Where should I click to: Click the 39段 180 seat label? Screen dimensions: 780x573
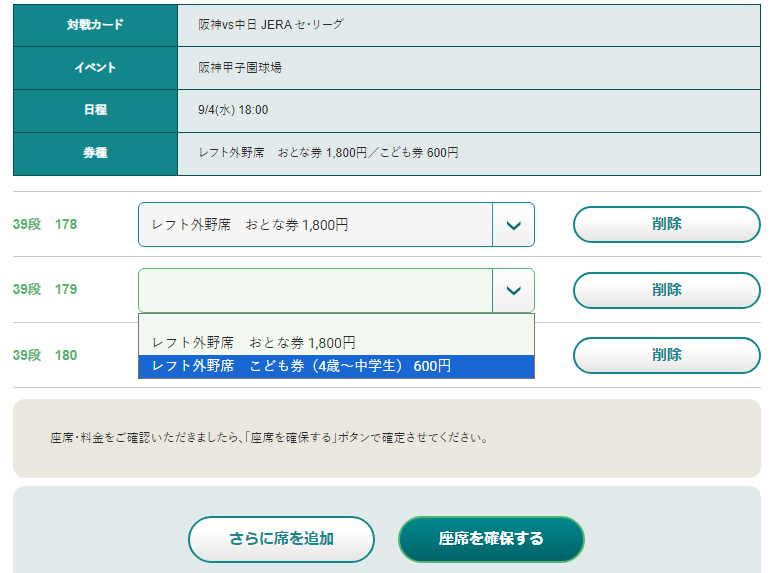tap(45, 355)
